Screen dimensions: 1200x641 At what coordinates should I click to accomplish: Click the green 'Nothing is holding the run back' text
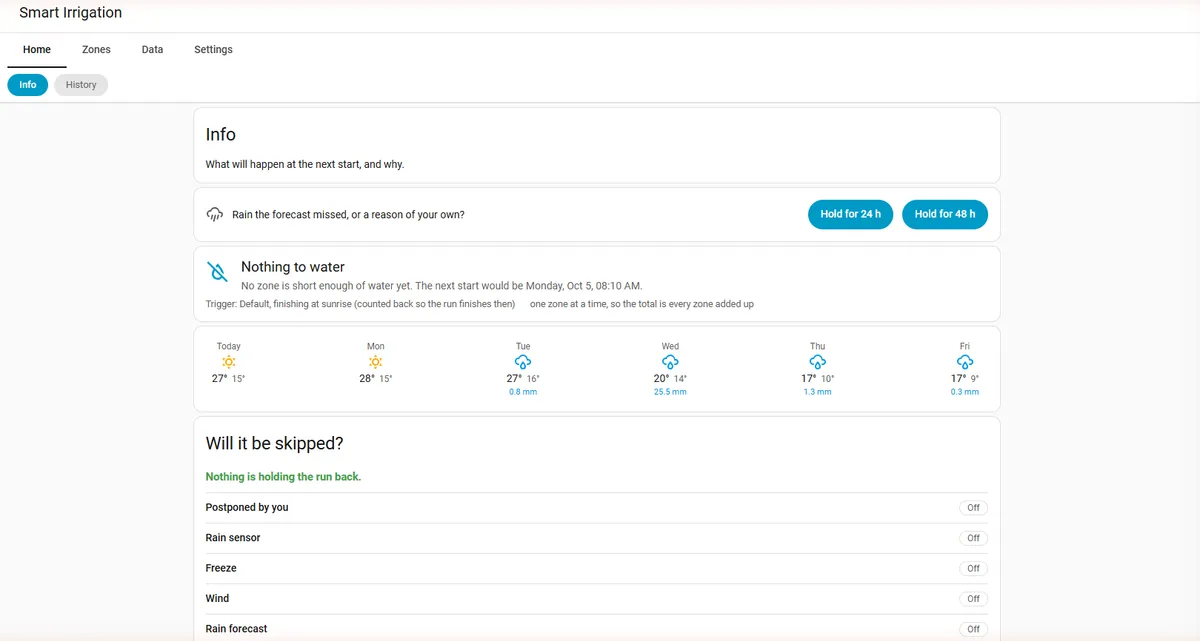tap(283, 477)
